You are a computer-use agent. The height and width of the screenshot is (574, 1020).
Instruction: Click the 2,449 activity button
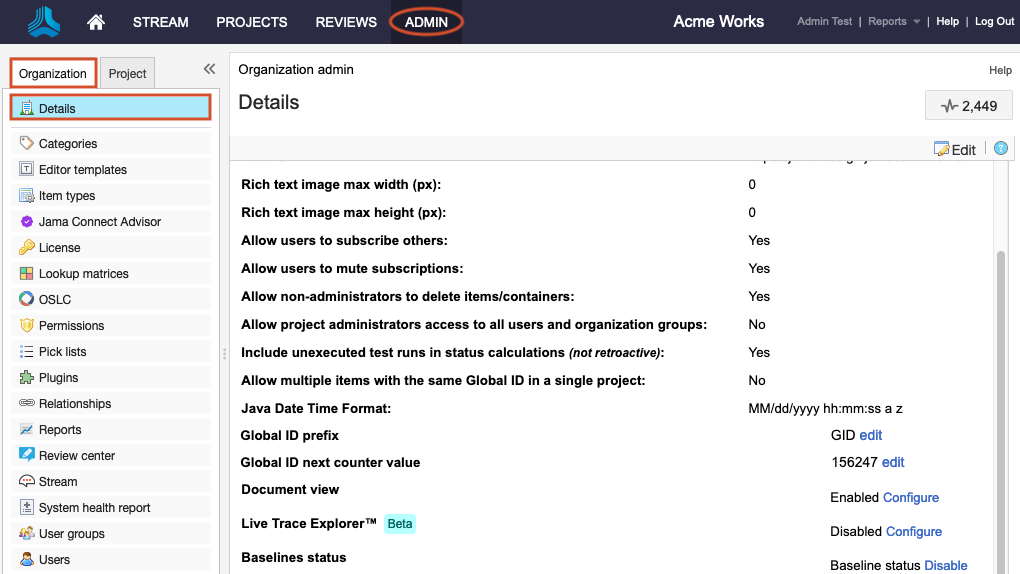tap(969, 105)
